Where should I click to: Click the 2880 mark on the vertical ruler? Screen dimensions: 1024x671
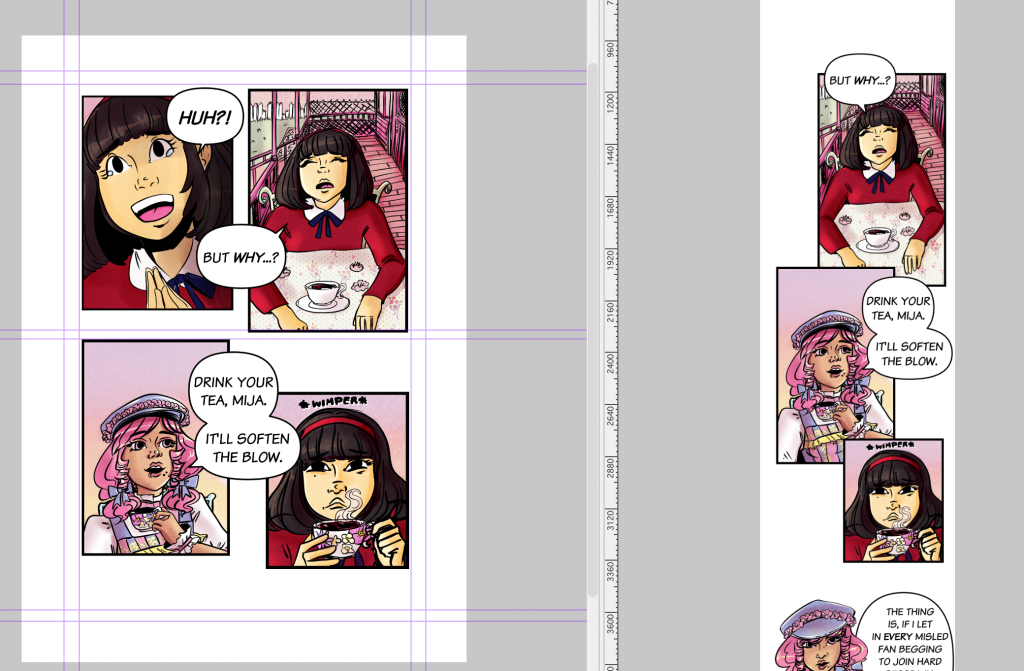coord(610,468)
